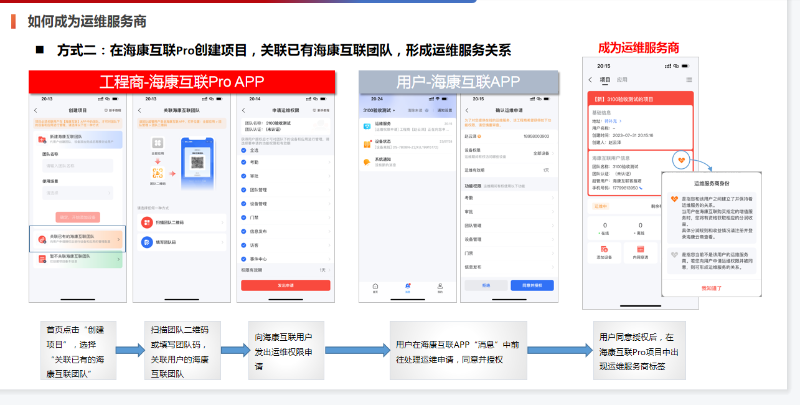The height and width of the screenshot is (405, 800).
Task: Expand 审批 row in 确认运维申请
Action: coord(509,212)
